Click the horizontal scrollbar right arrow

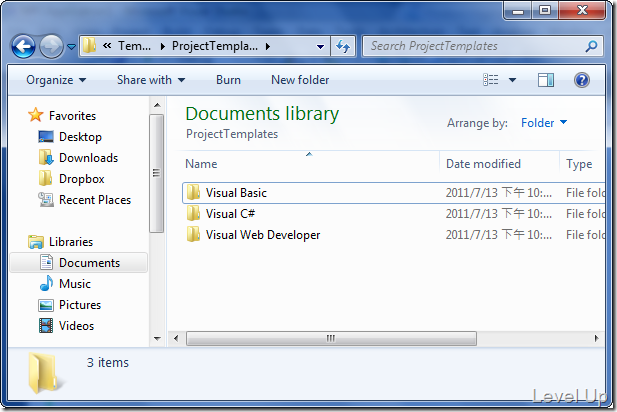coord(597,338)
